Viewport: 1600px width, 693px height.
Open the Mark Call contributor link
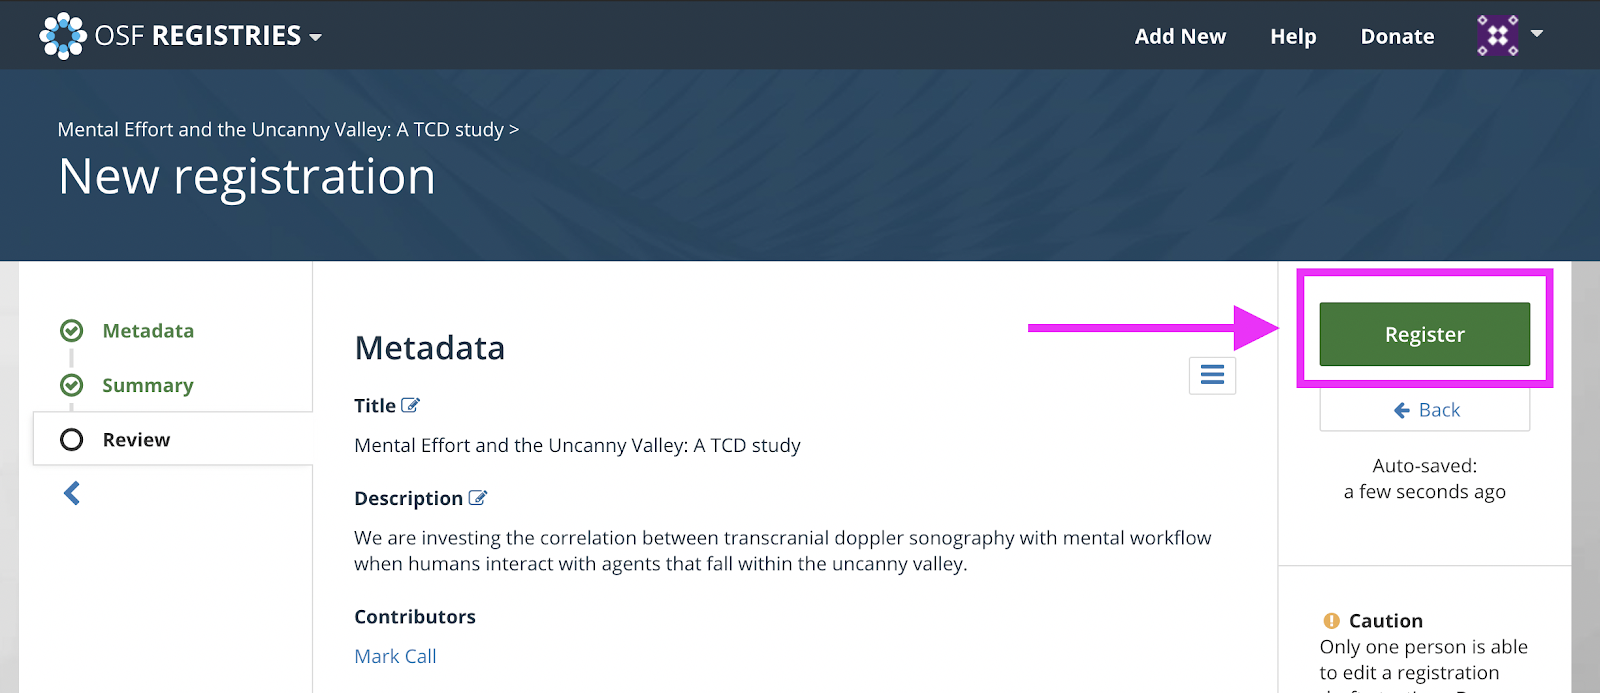(395, 656)
